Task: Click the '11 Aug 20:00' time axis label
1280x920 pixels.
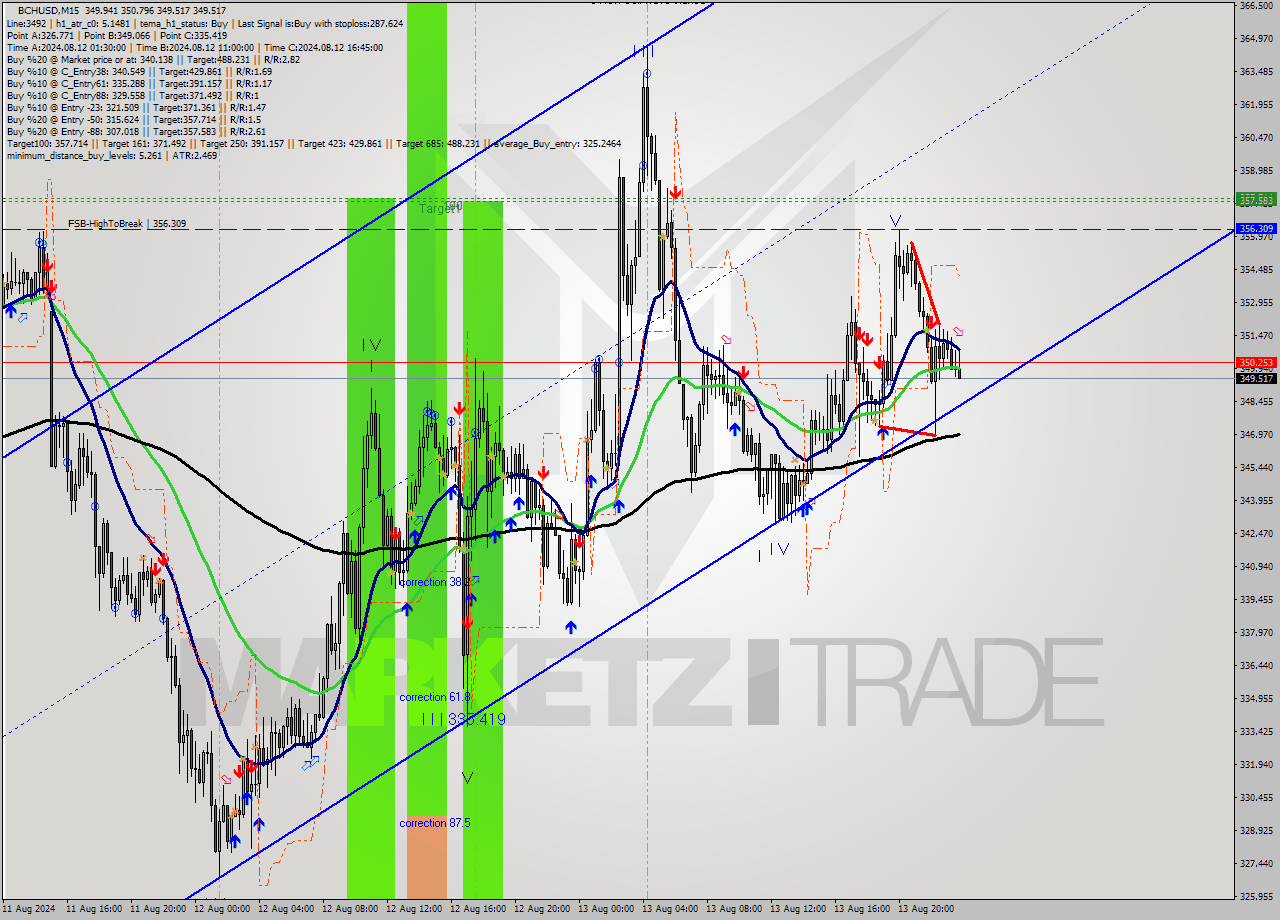Action: pos(158,909)
